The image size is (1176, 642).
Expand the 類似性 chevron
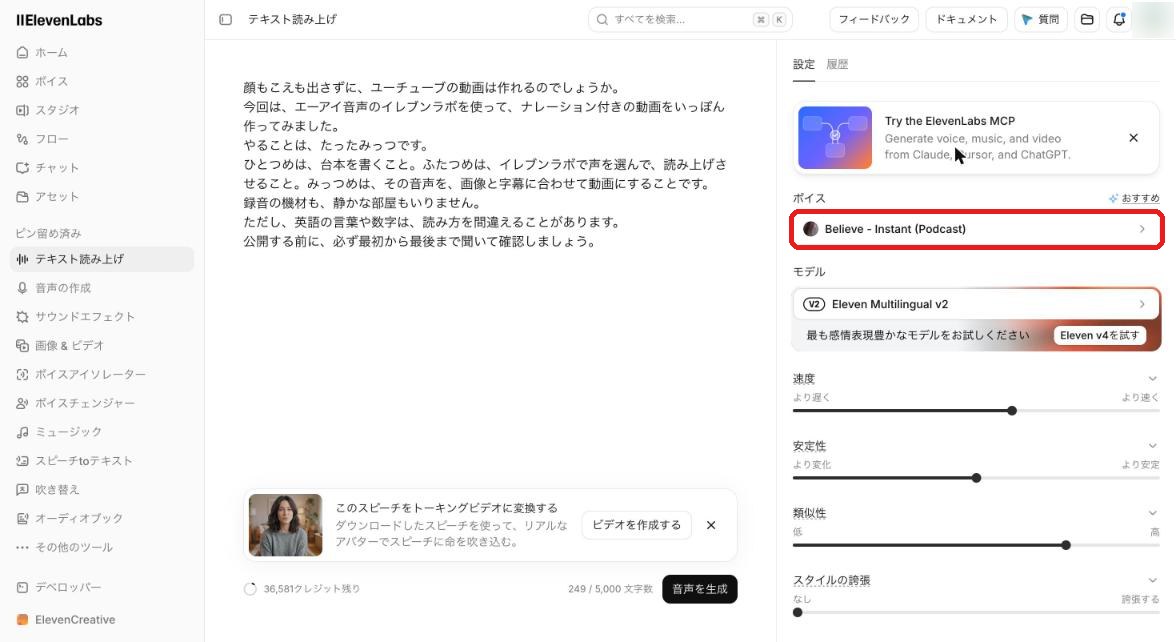pyautogui.click(x=1152, y=513)
